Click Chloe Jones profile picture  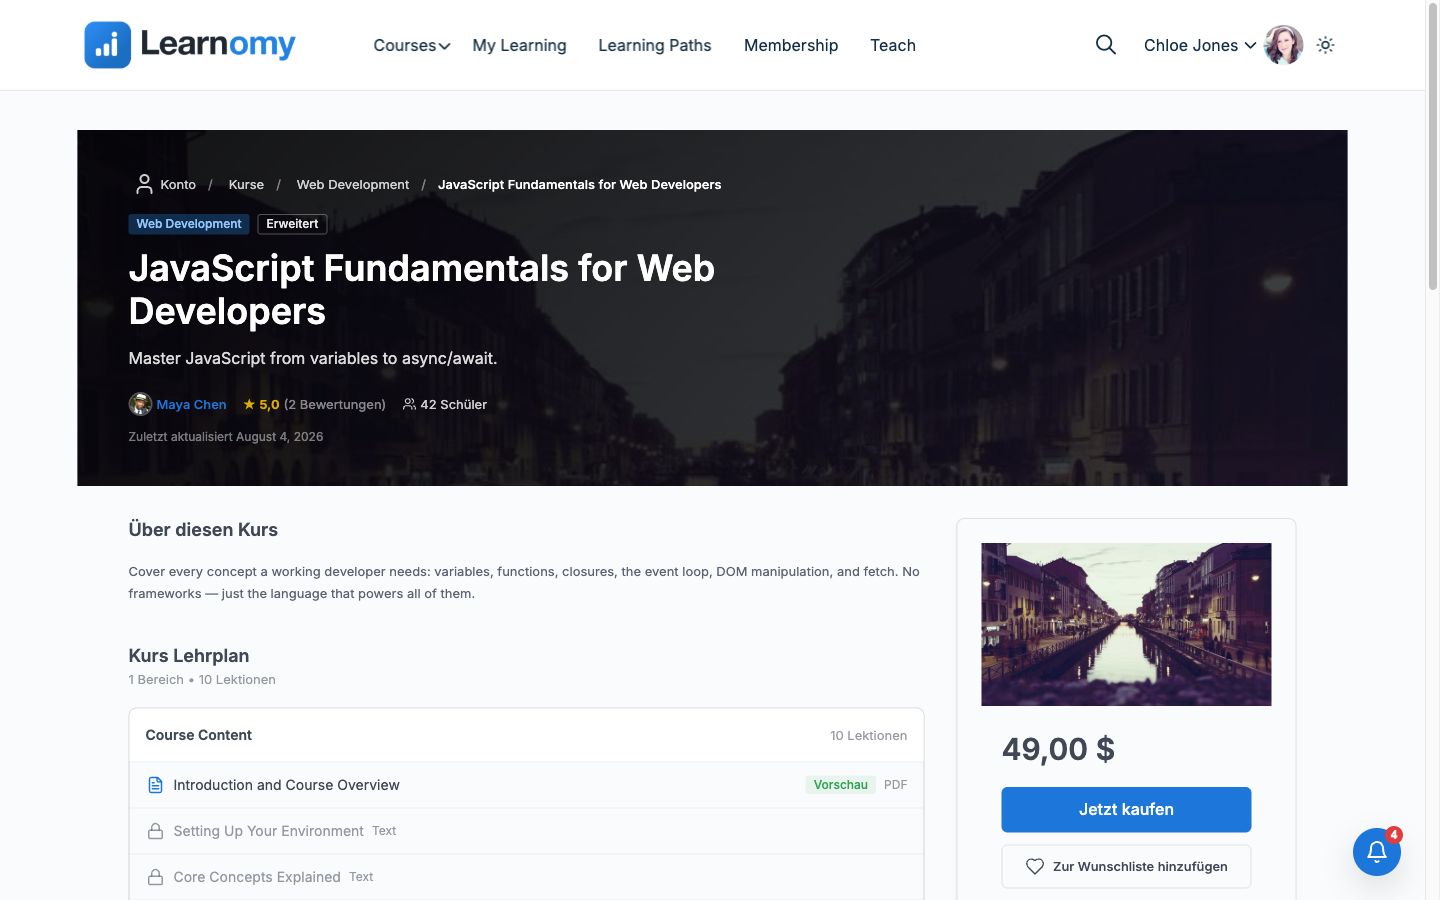click(1283, 45)
